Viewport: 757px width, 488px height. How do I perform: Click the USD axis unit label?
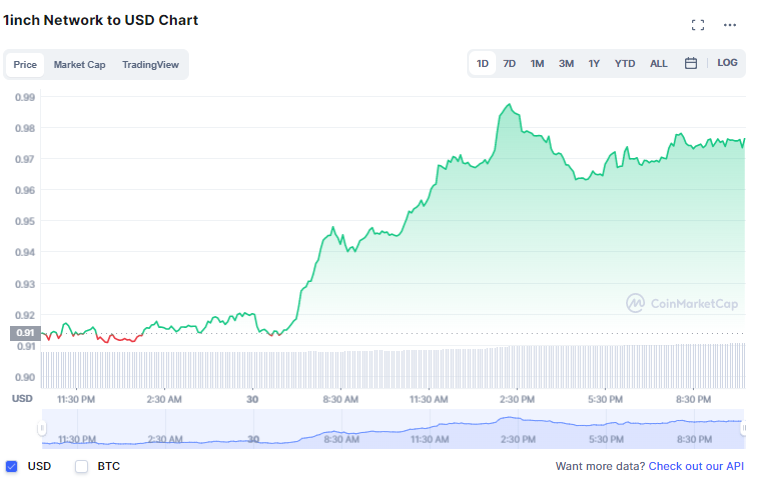pyautogui.click(x=22, y=399)
